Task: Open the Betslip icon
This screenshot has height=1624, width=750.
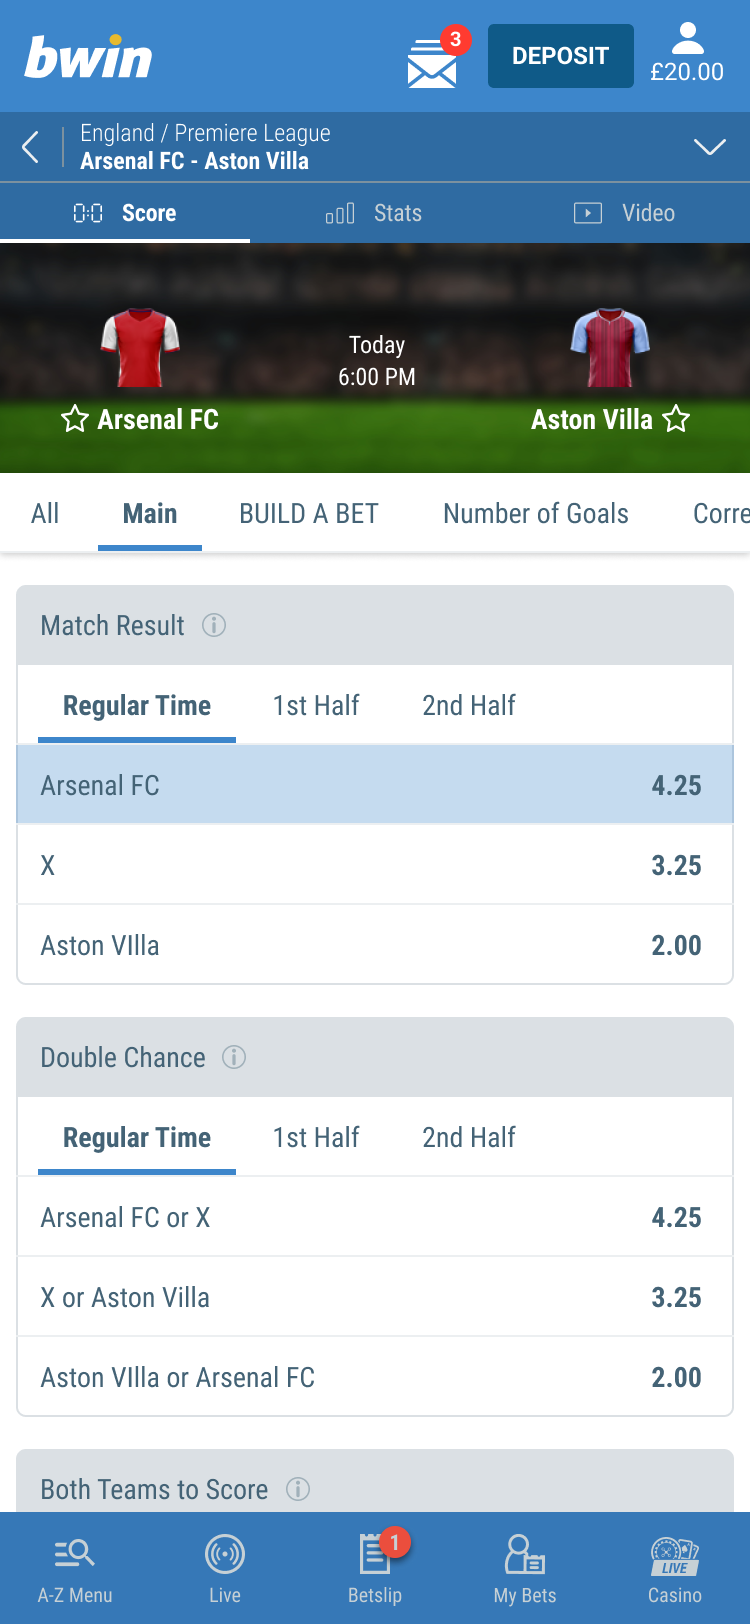Action: pos(375,1554)
